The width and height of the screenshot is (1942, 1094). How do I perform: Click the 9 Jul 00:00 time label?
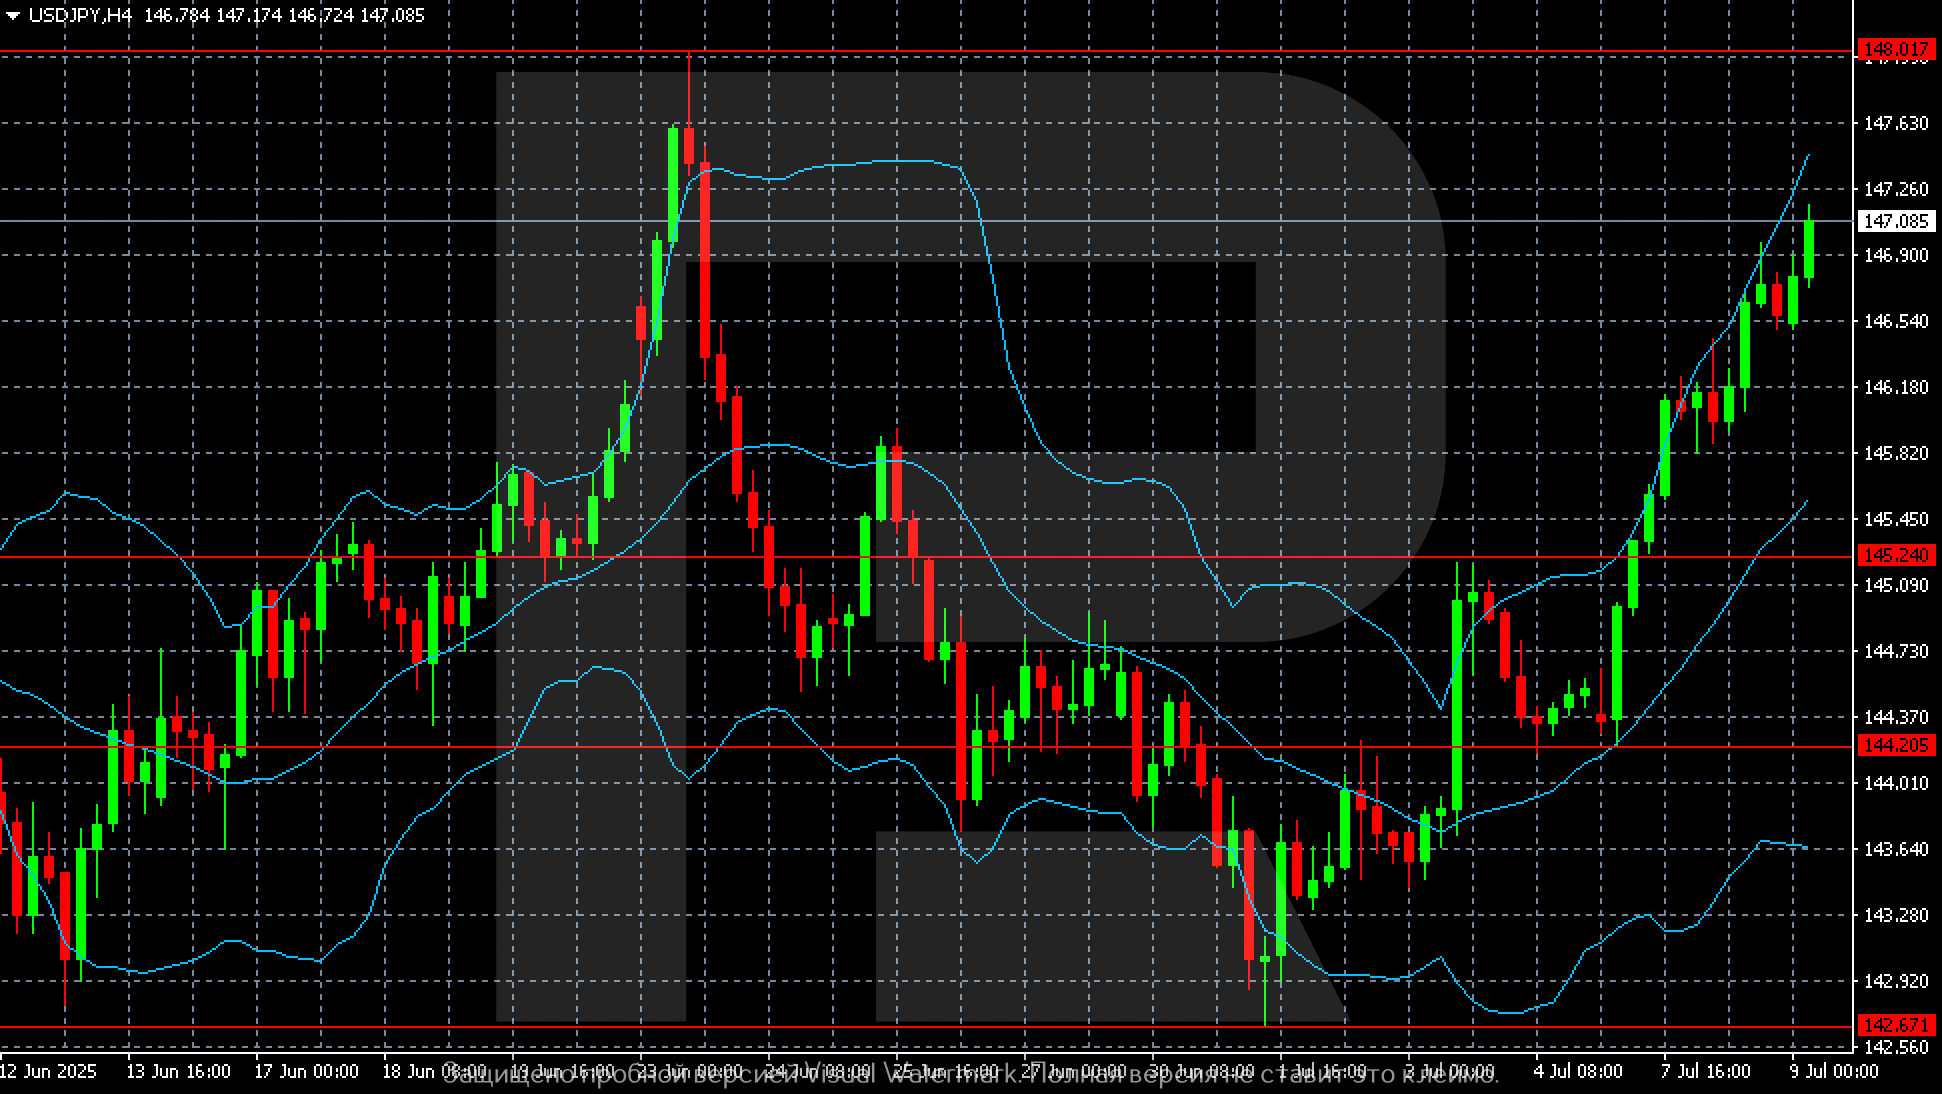pos(1834,1071)
